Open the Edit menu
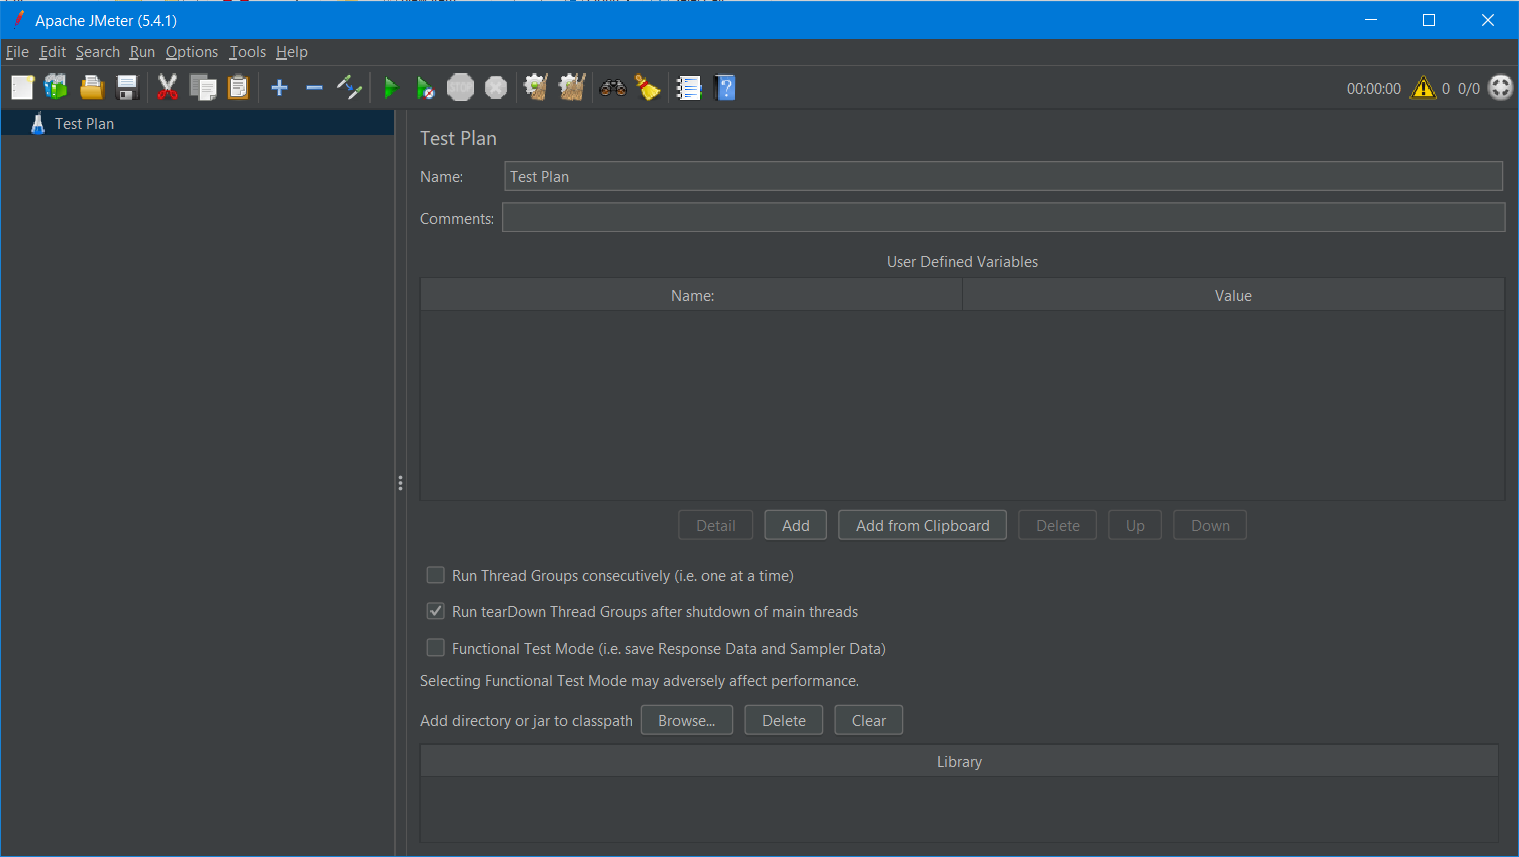 [53, 52]
